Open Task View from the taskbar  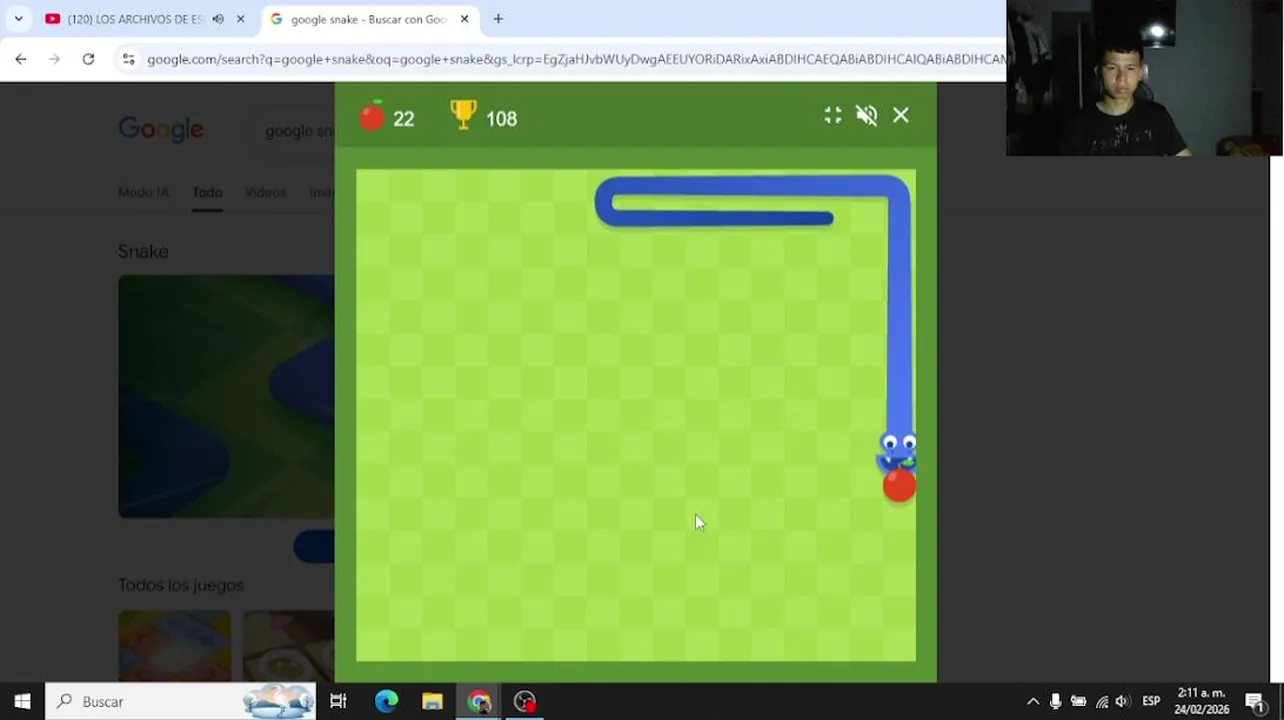[x=338, y=701]
